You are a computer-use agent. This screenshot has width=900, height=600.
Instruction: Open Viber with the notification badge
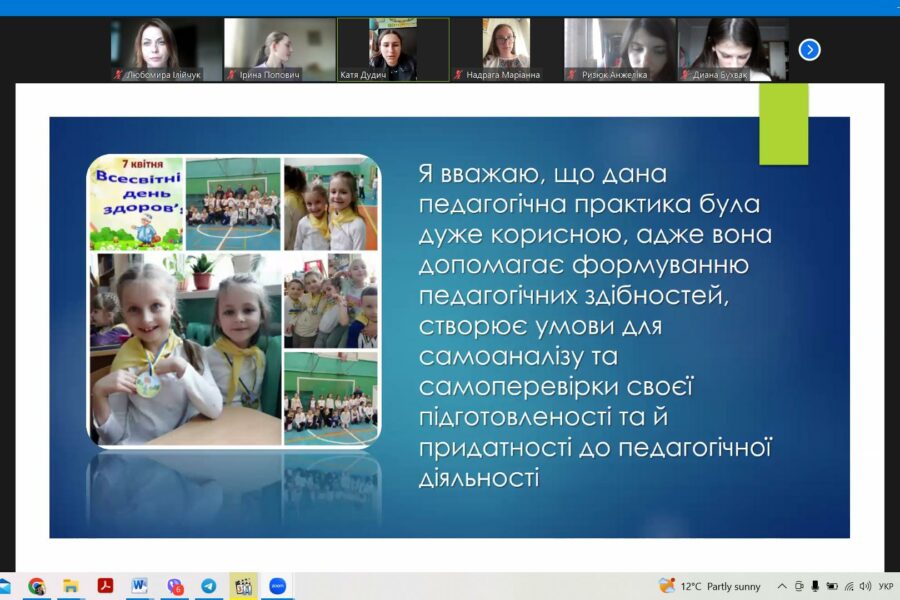pyautogui.click(x=175, y=586)
